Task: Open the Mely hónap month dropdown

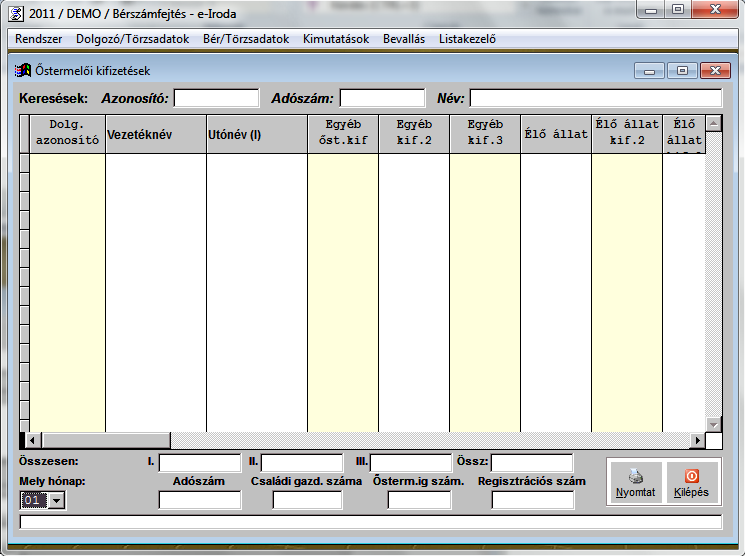Action: tap(55, 500)
